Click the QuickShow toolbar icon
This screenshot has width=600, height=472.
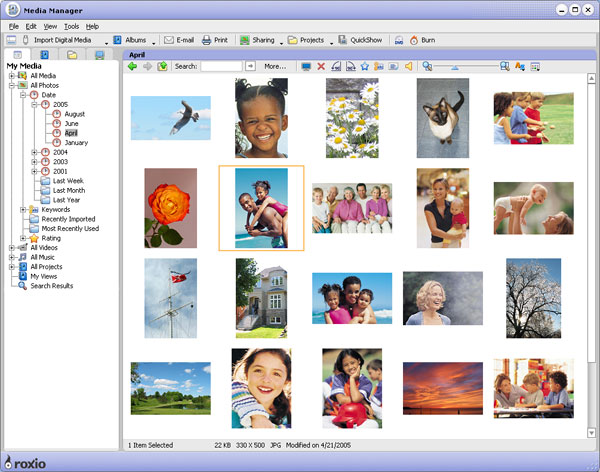[x=343, y=40]
